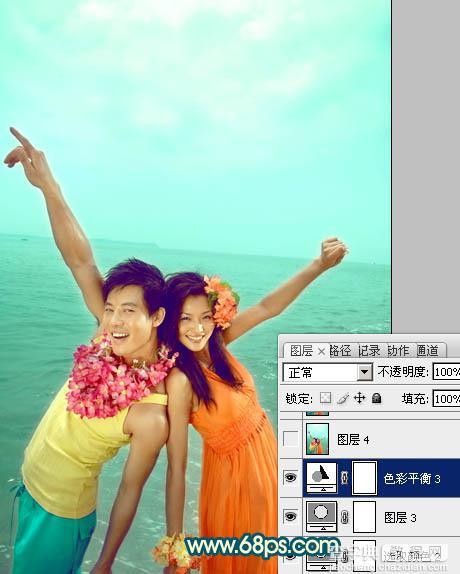Toggle lock all padlock icon
Image resolution: width=460 pixels, height=574 pixels.
tap(377, 398)
